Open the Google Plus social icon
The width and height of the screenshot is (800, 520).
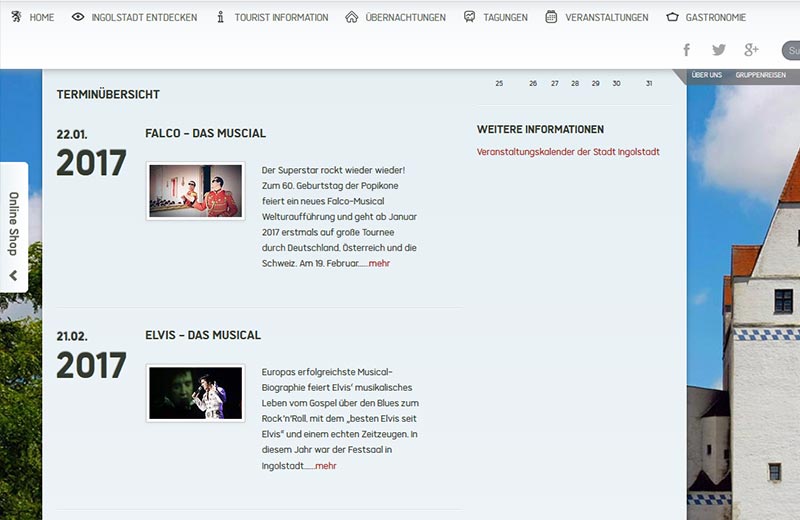(x=751, y=49)
